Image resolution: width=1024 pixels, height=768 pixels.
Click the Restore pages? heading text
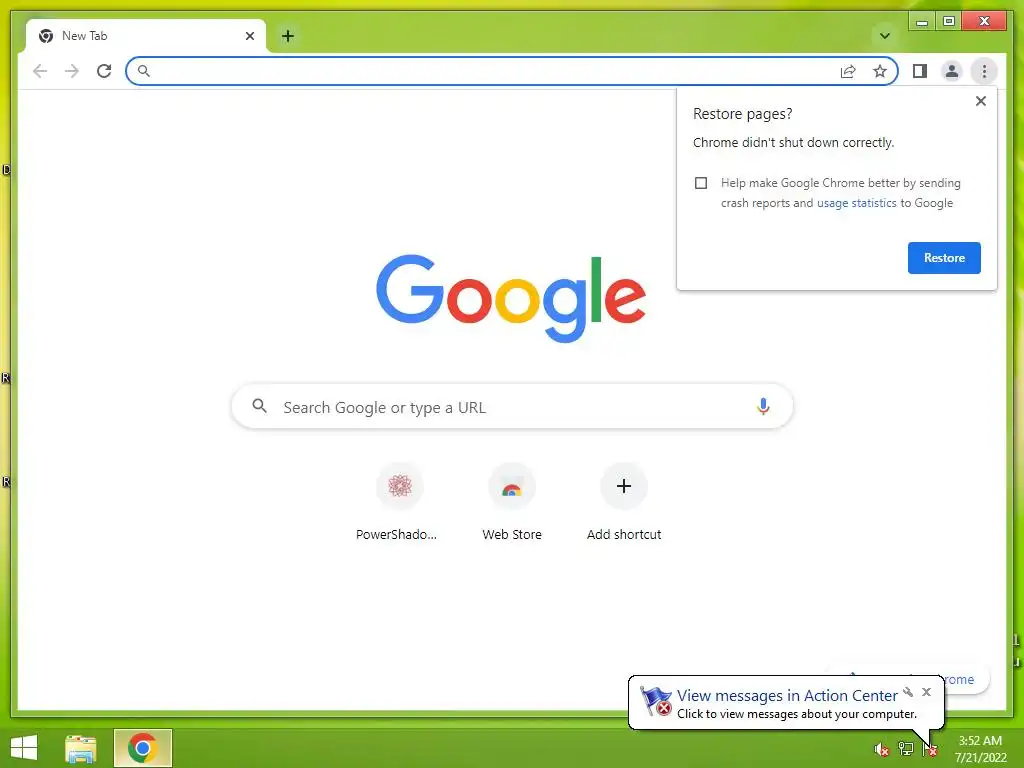pyautogui.click(x=743, y=114)
